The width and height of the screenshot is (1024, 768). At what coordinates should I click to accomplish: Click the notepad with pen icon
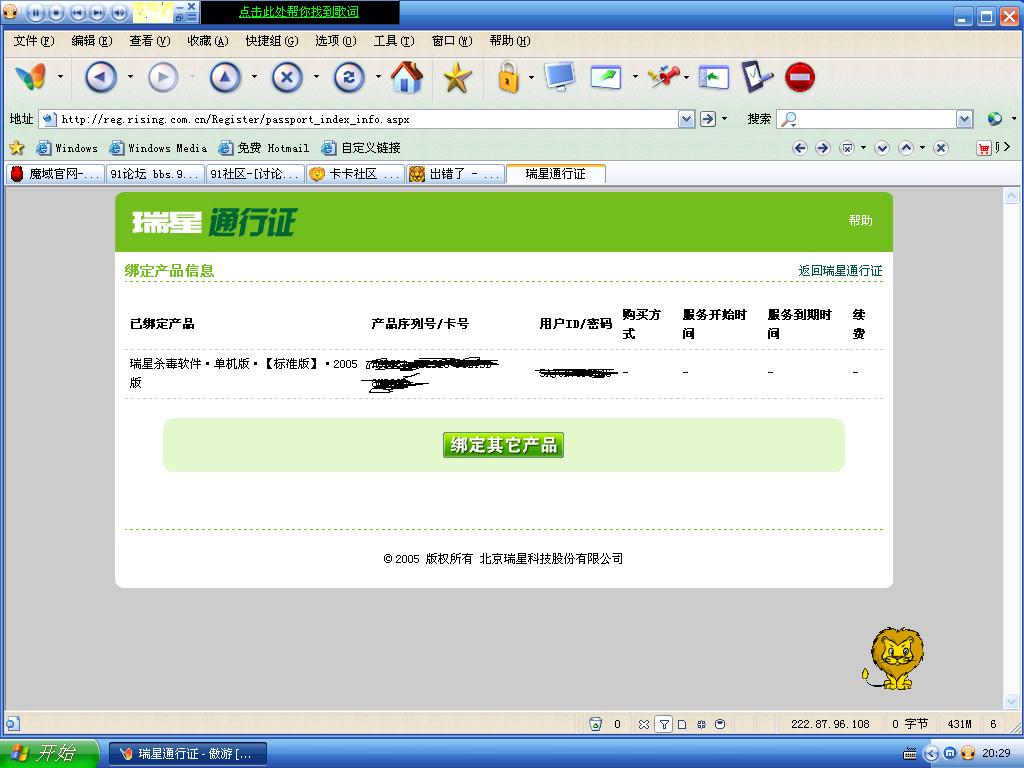(757, 76)
